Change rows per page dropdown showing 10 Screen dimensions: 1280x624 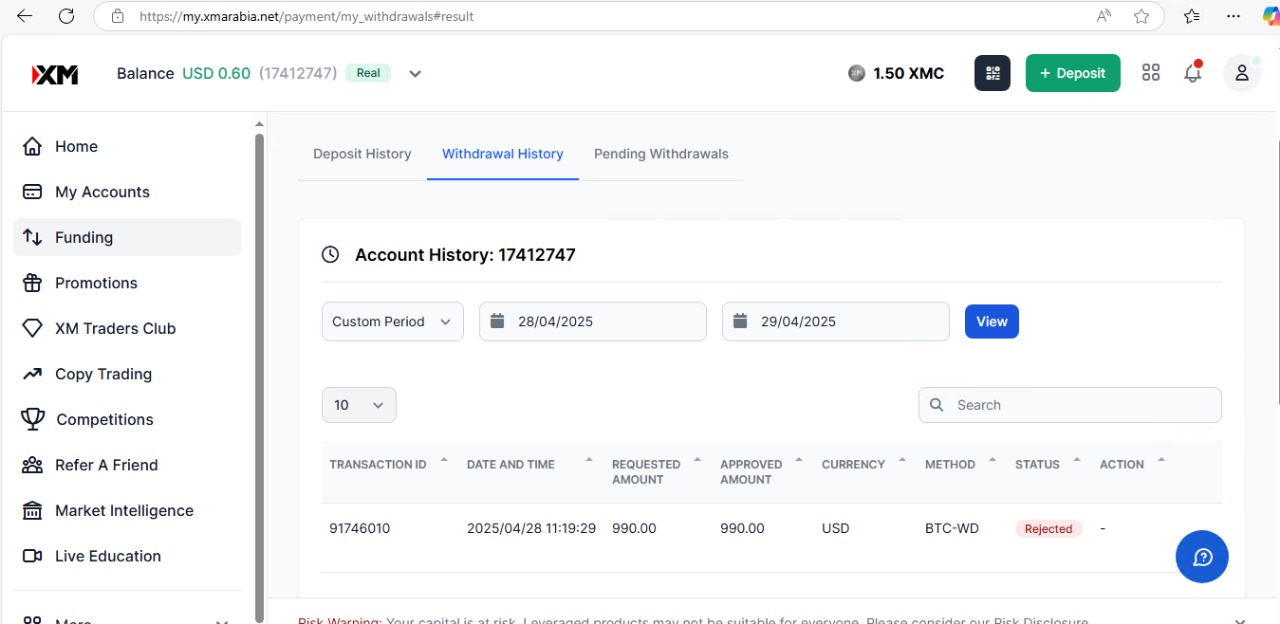point(359,405)
